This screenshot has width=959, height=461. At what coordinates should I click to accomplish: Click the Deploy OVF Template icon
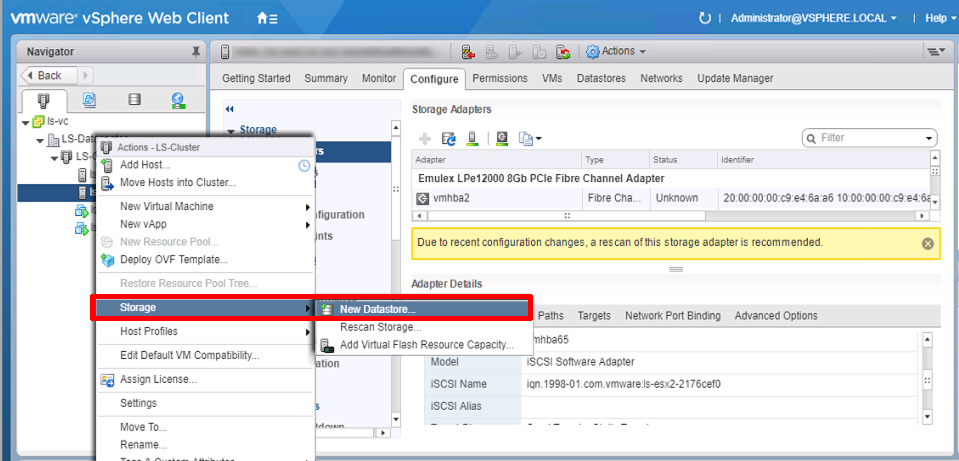click(x=108, y=260)
